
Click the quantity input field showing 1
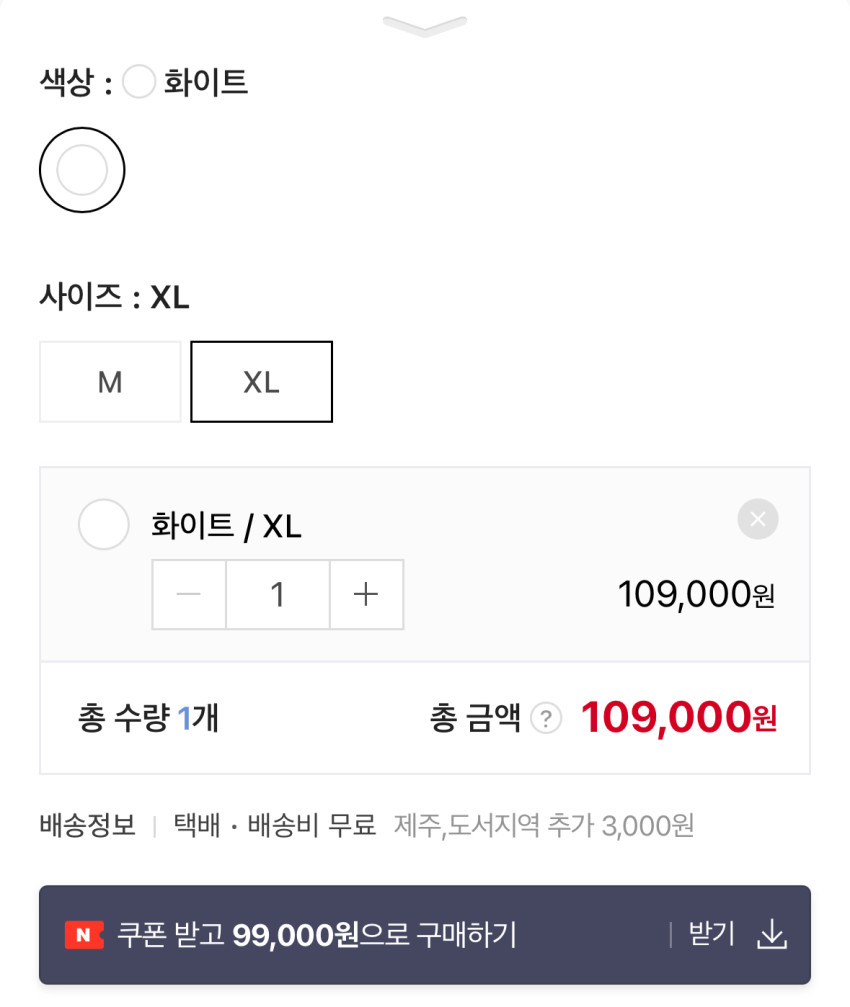click(278, 595)
